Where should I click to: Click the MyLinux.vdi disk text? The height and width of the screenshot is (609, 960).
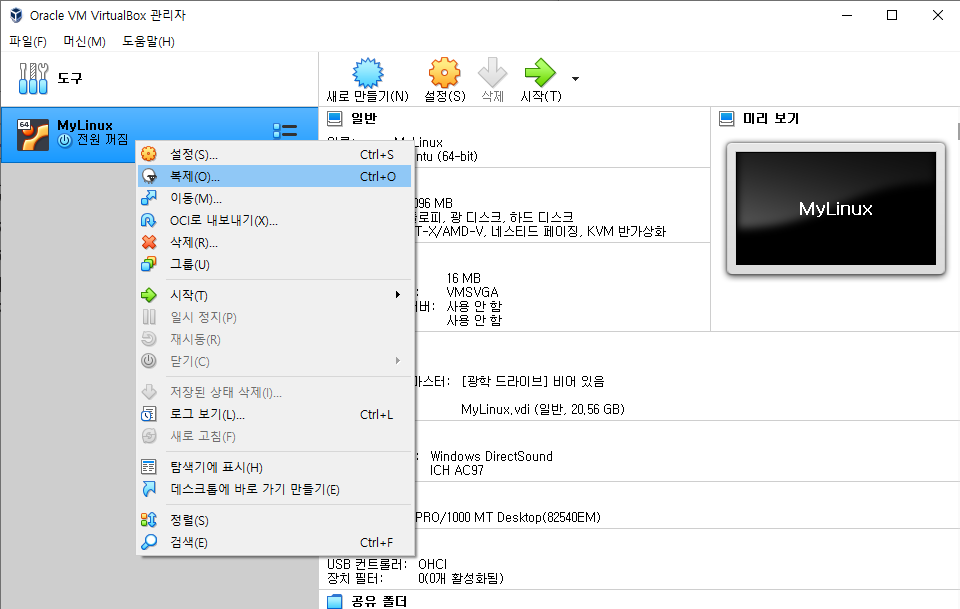click(x=542, y=409)
